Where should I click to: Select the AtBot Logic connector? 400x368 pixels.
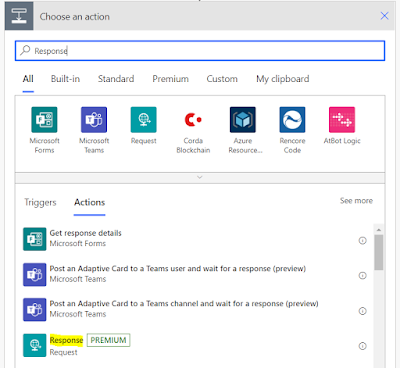[x=342, y=120]
